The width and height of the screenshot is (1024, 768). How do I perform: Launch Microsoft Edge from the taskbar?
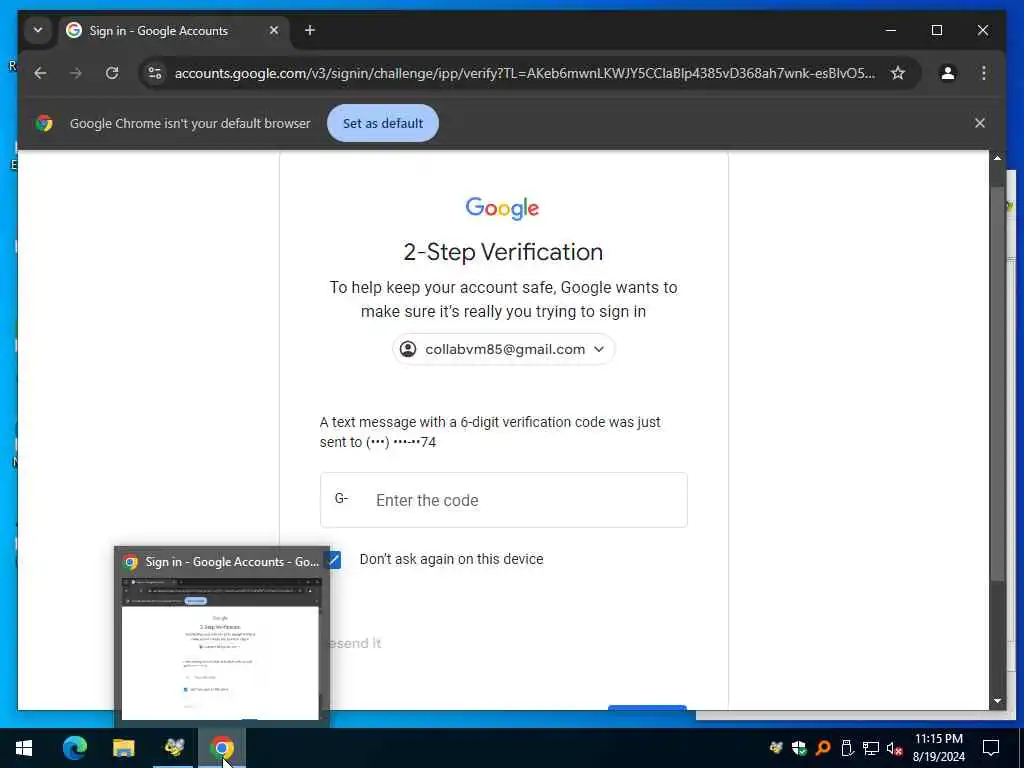tap(74, 748)
